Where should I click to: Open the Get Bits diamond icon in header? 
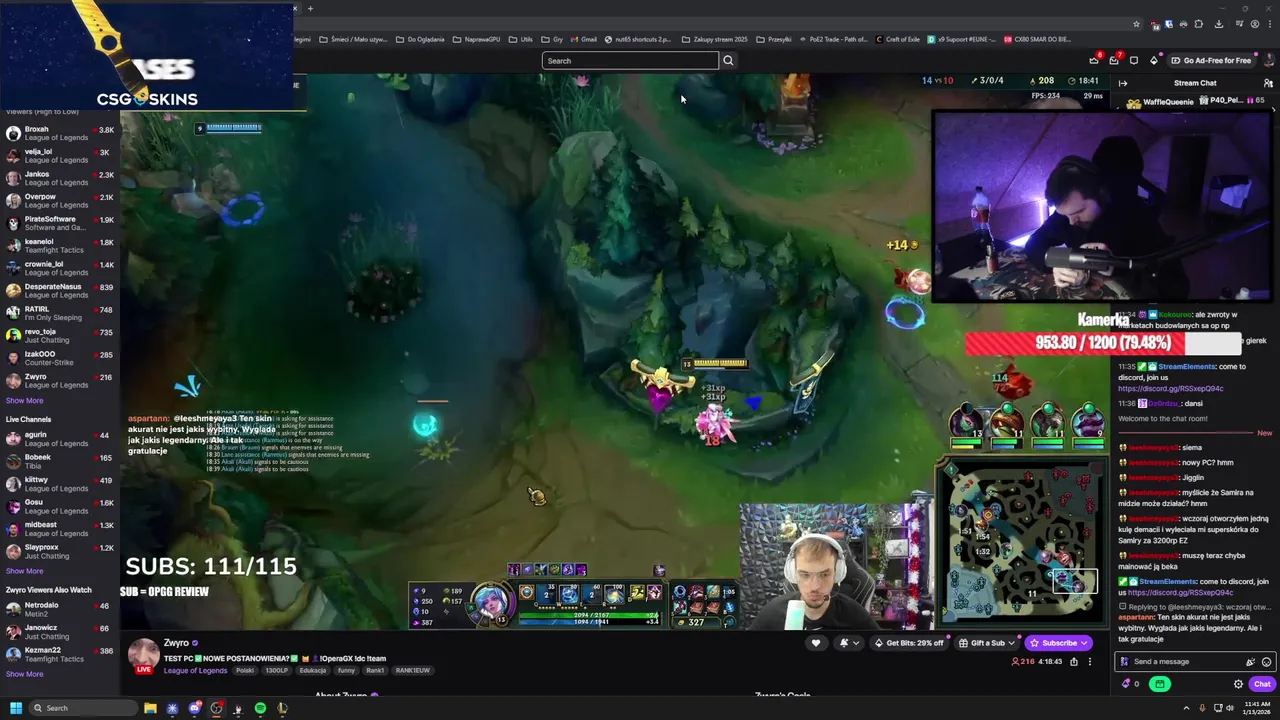(x=1154, y=60)
